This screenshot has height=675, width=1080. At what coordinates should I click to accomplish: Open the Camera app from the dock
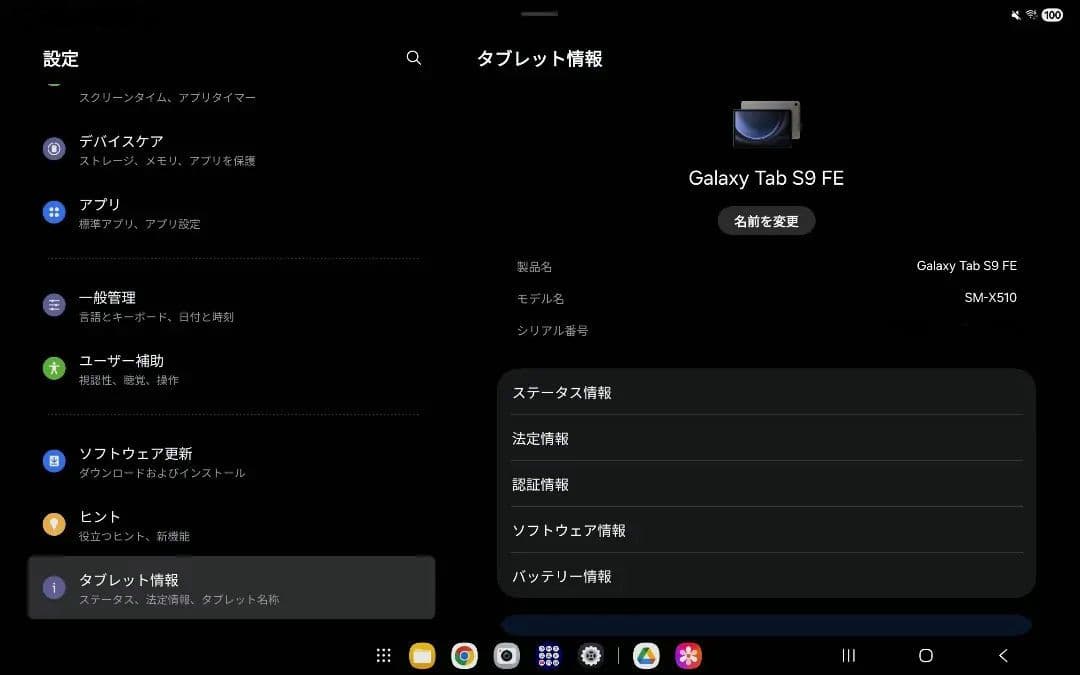pos(506,655)
